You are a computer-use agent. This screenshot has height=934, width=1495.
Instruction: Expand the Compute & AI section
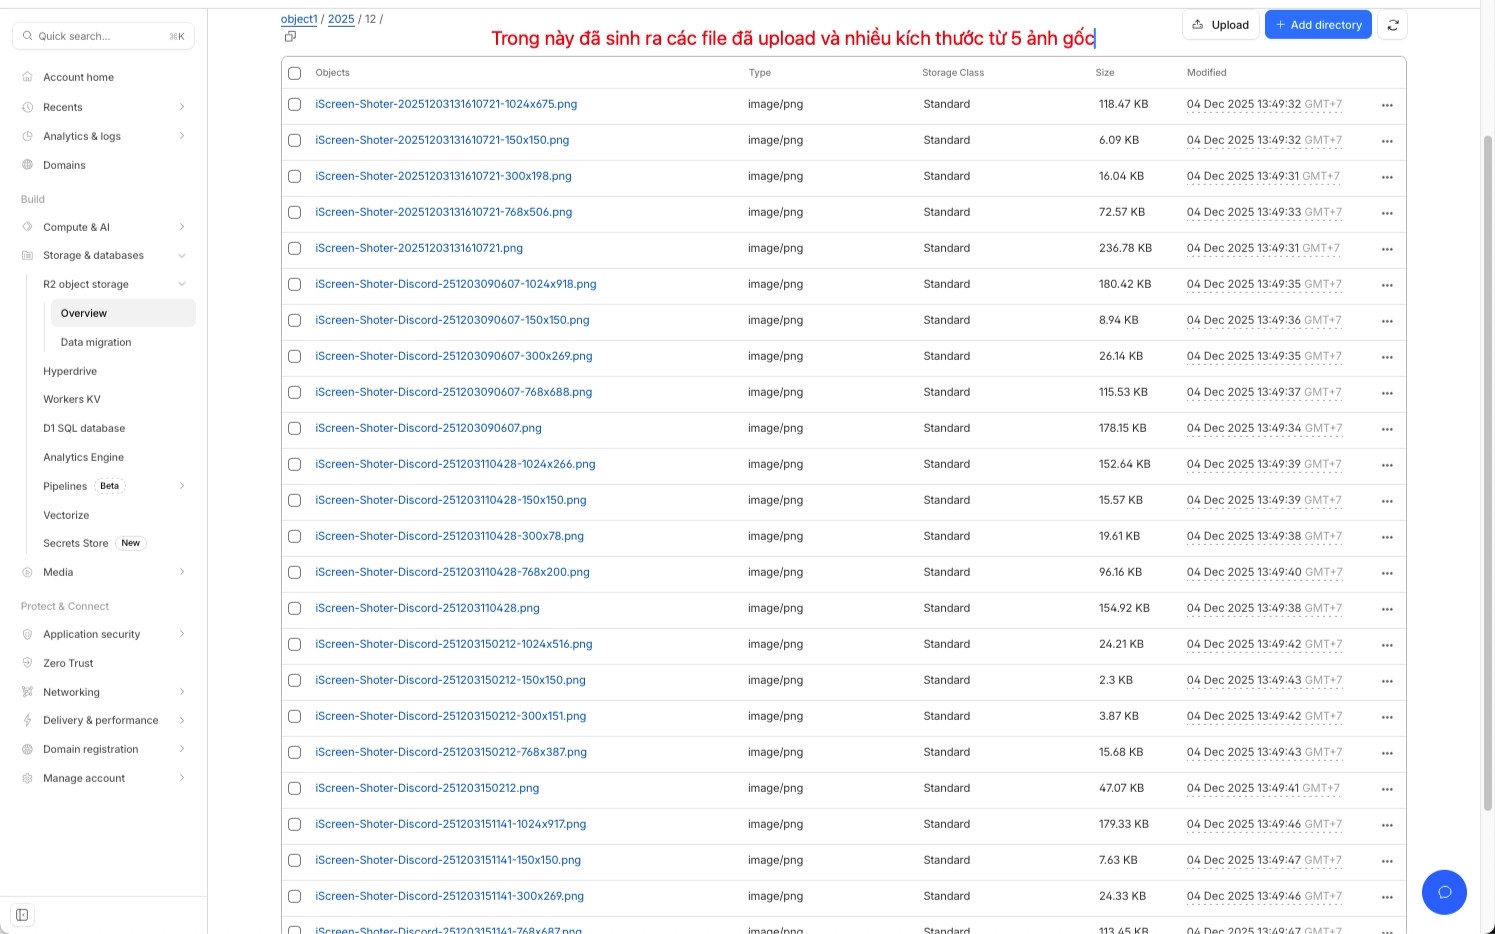pyautogui.click(x=75, y=227)
